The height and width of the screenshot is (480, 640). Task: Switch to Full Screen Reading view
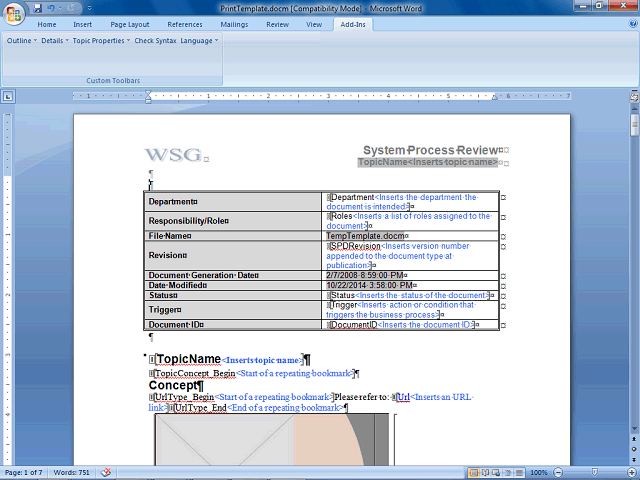tap(486, 473)
